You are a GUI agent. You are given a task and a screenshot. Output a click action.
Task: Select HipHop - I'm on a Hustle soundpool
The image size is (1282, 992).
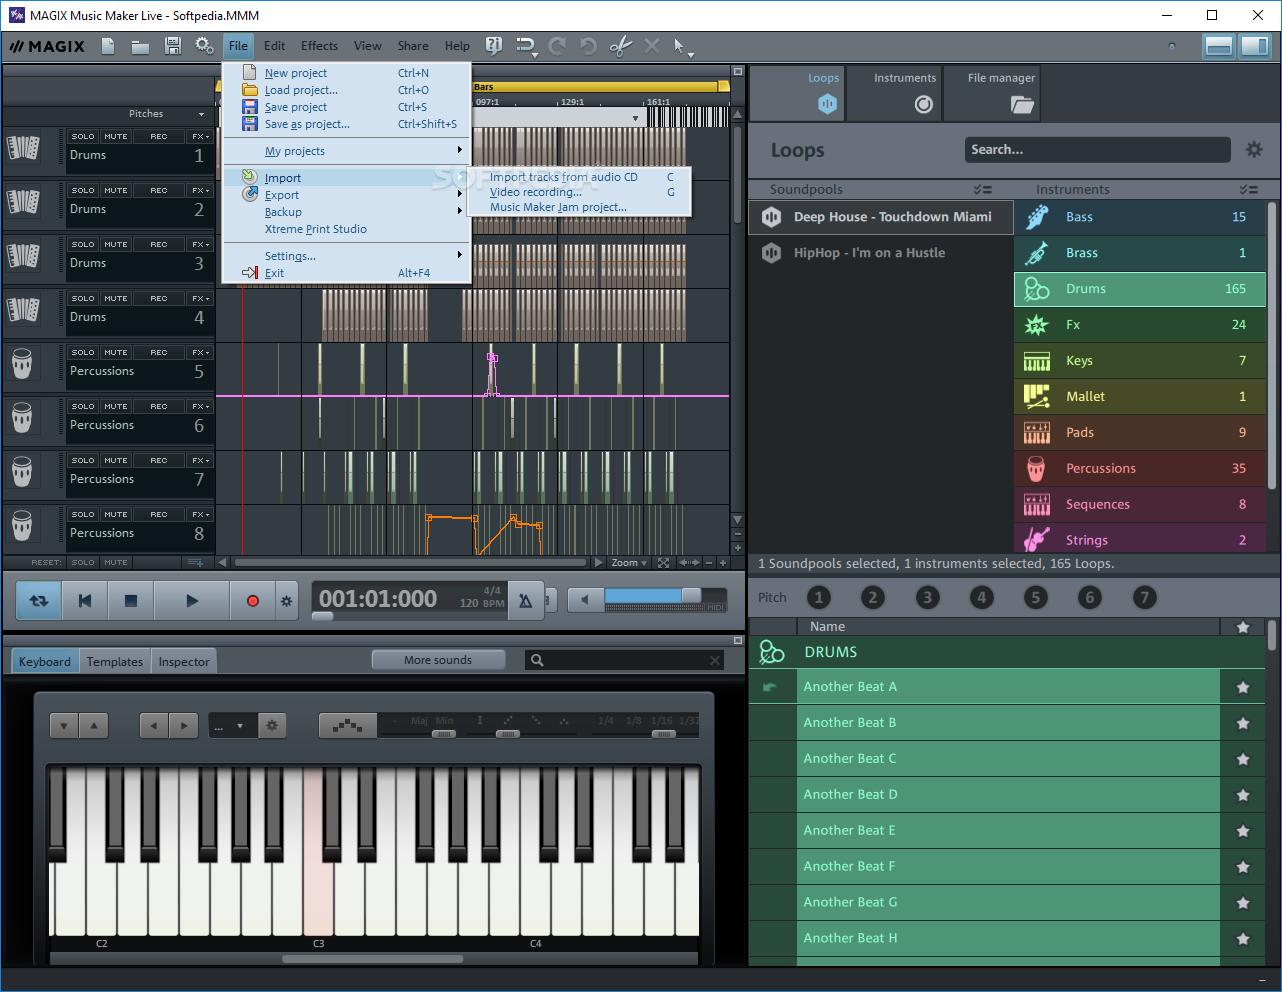(881, 253)
